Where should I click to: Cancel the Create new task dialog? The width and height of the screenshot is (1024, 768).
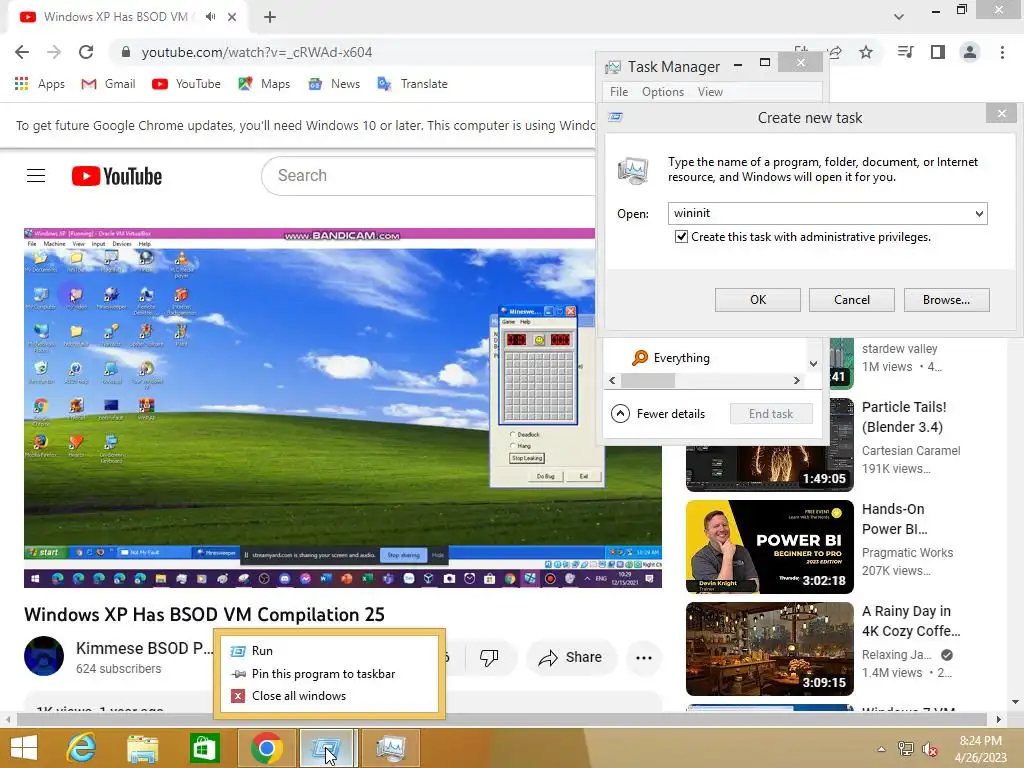coord(852,300)
